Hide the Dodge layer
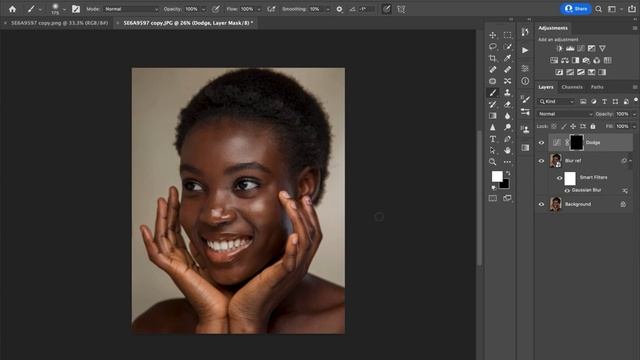Viewport: 640px width, 360px height. pyautogui.click(x=541, y=143)
